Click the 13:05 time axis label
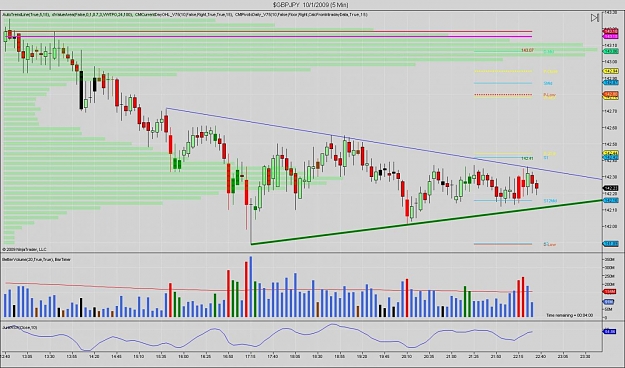 27,356
